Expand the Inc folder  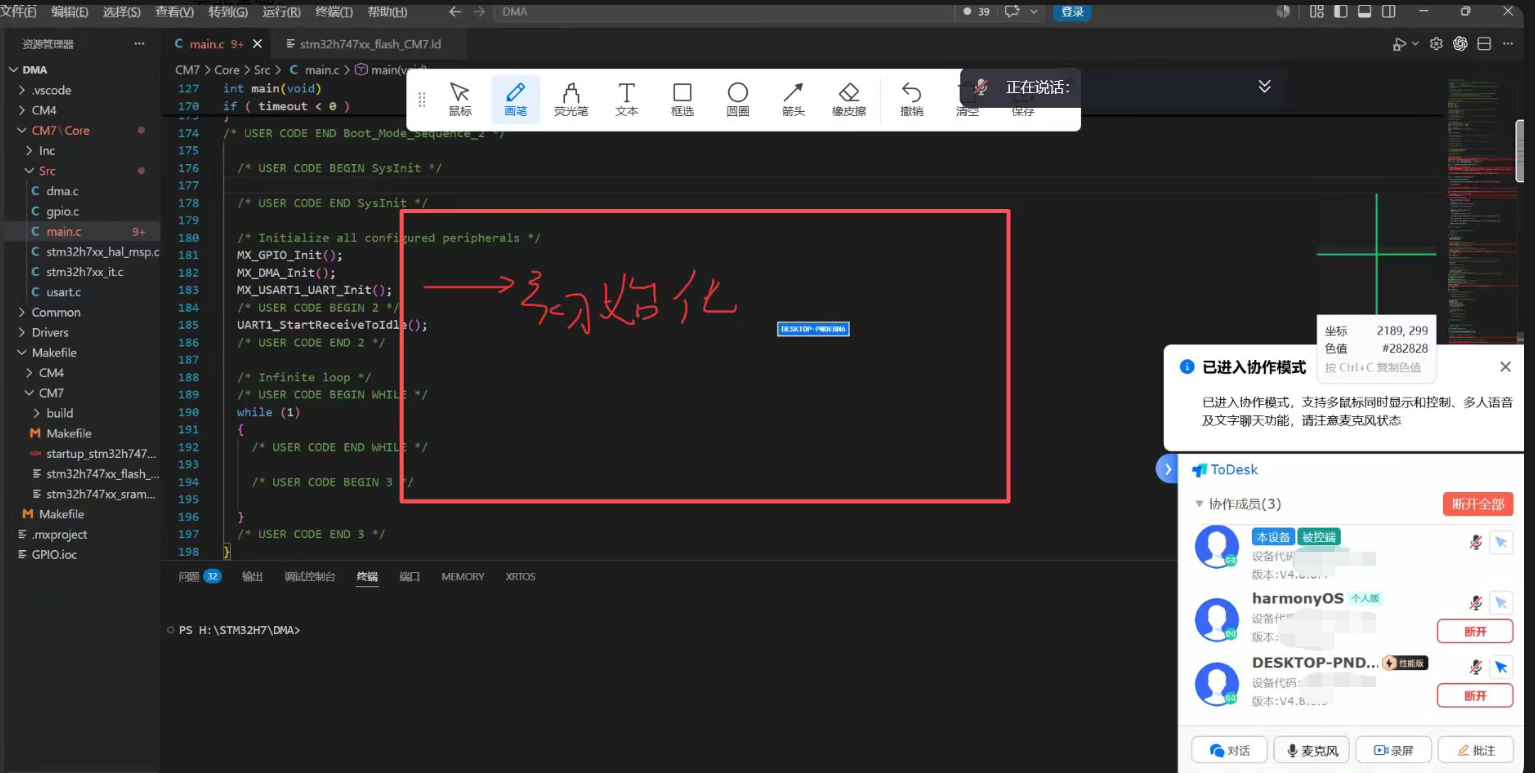pos(47,150)
